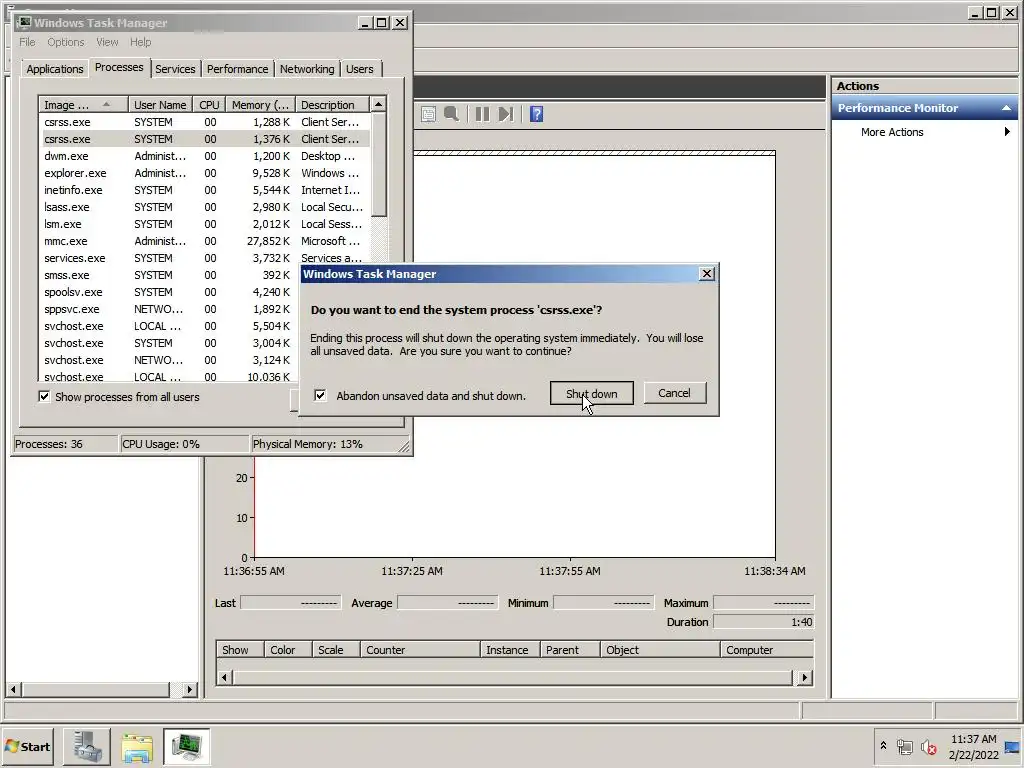Open the Start menu
1024x768 pixels.
[28, 746]
